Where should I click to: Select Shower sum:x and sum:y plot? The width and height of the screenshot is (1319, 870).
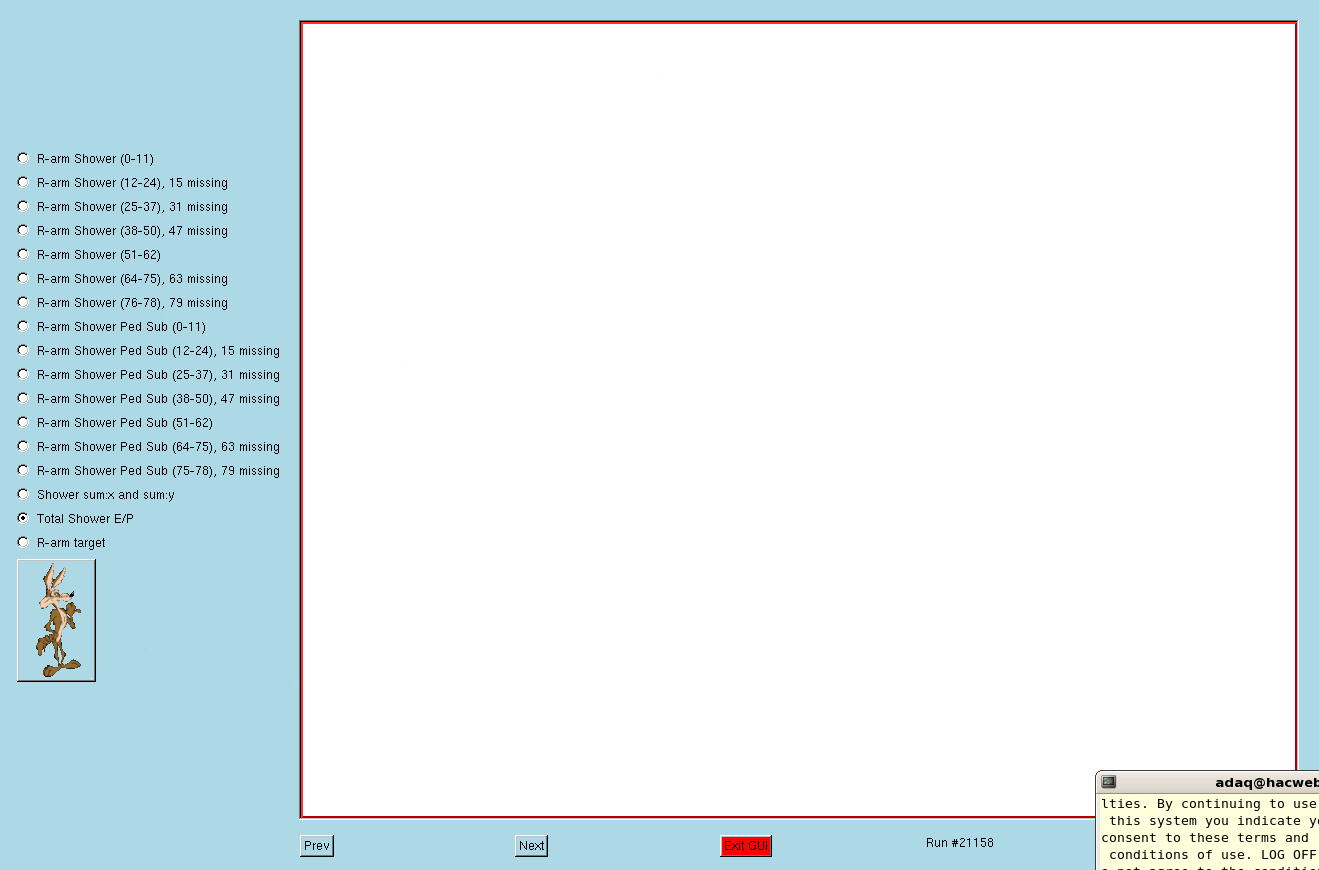click(23, 494)
